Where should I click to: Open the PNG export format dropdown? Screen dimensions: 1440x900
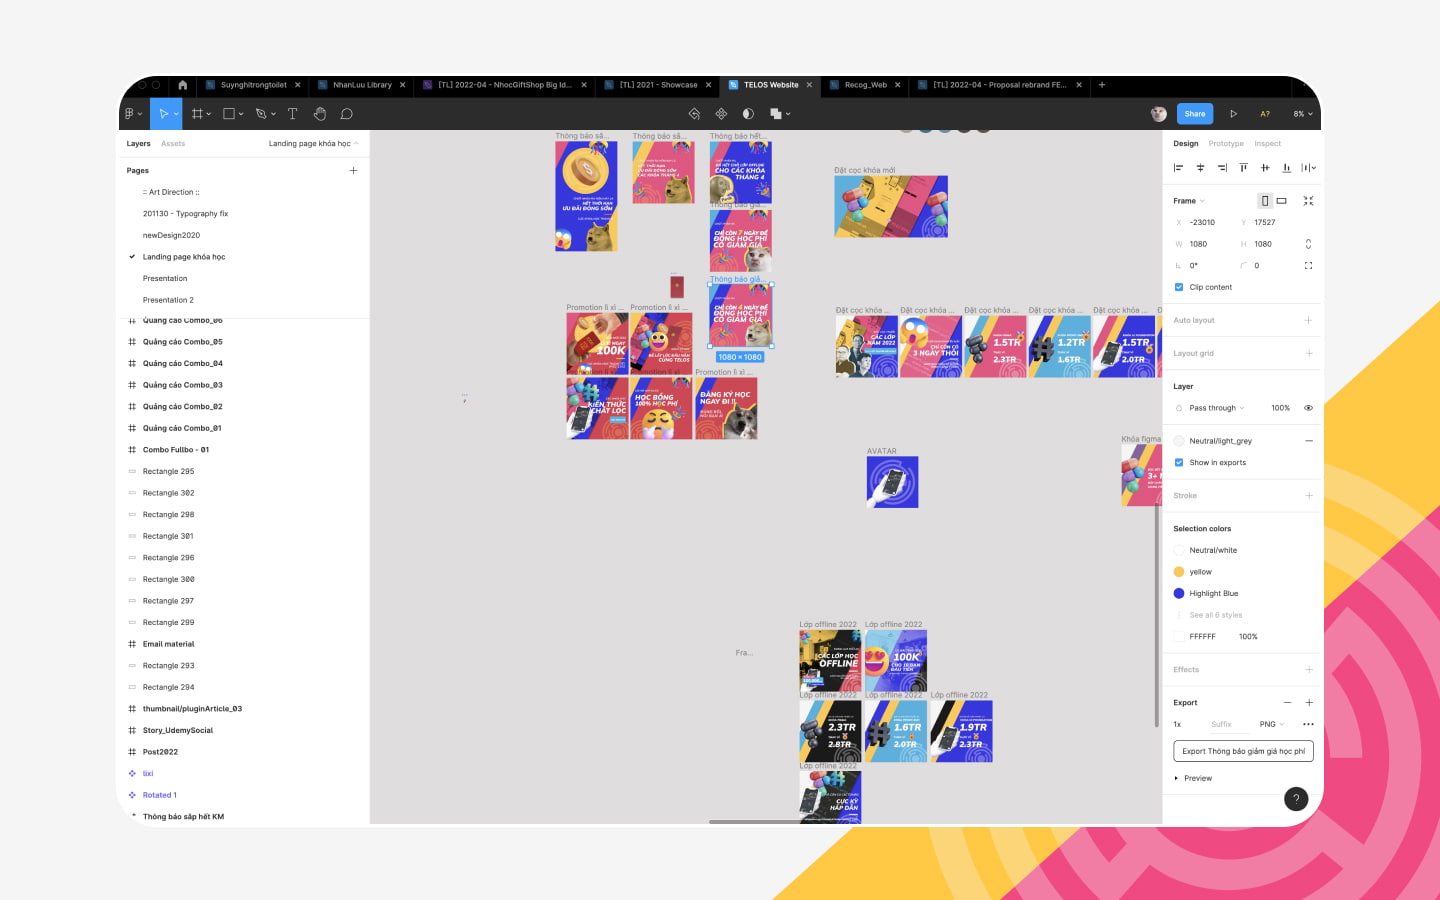click(1272, 724)
